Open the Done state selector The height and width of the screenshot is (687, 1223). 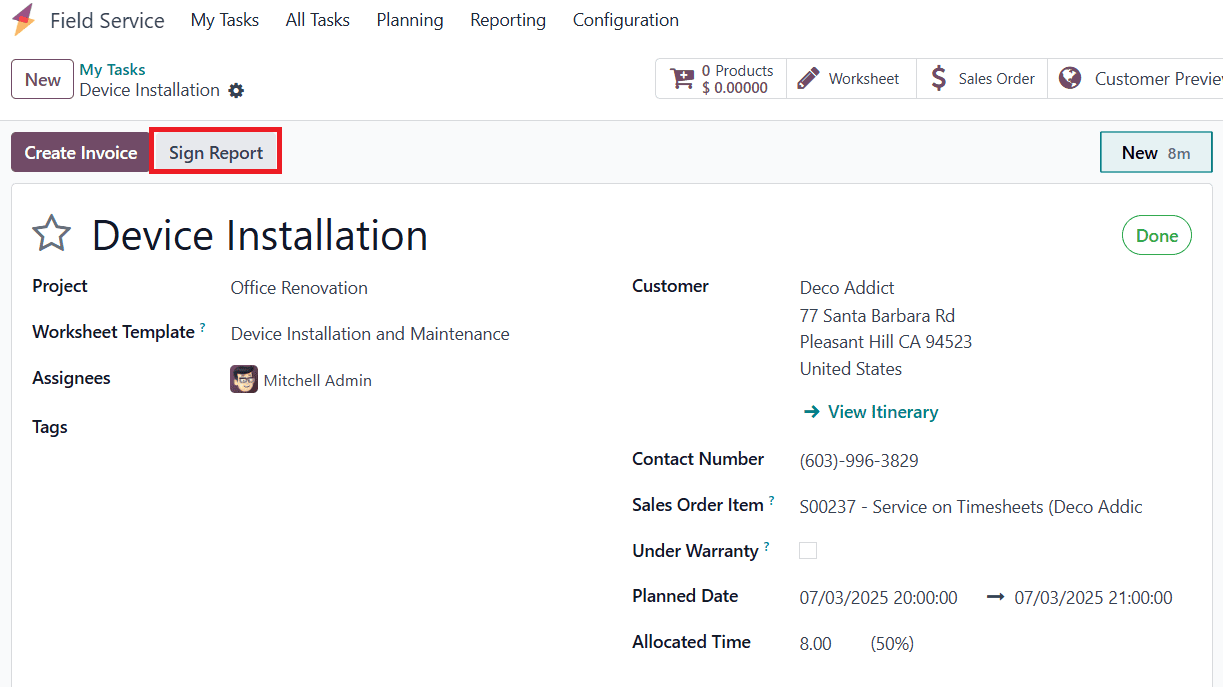click(x=1157, y=236)
